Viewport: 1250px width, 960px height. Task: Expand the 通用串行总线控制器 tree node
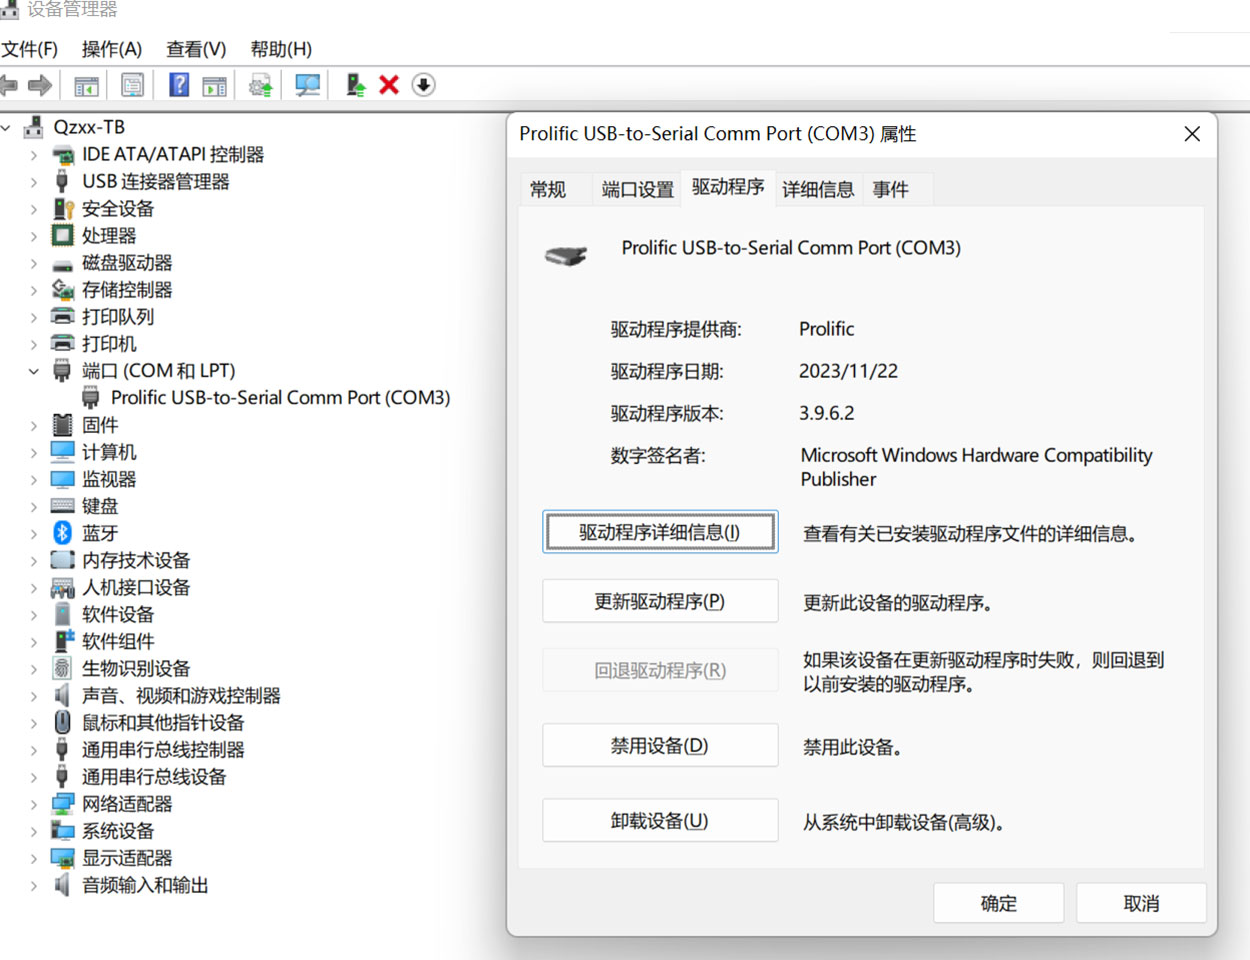(35, 750)
